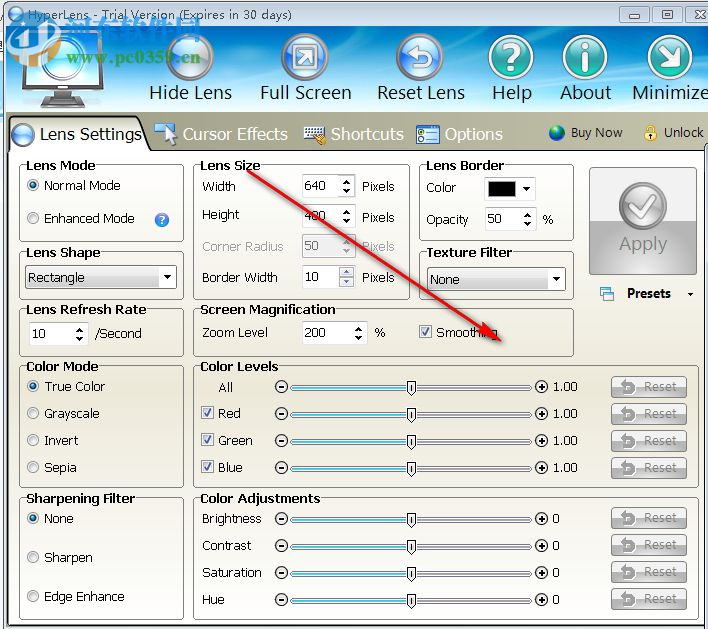
Task: Click the Red color level slider handle
Action: pos(411,415)
